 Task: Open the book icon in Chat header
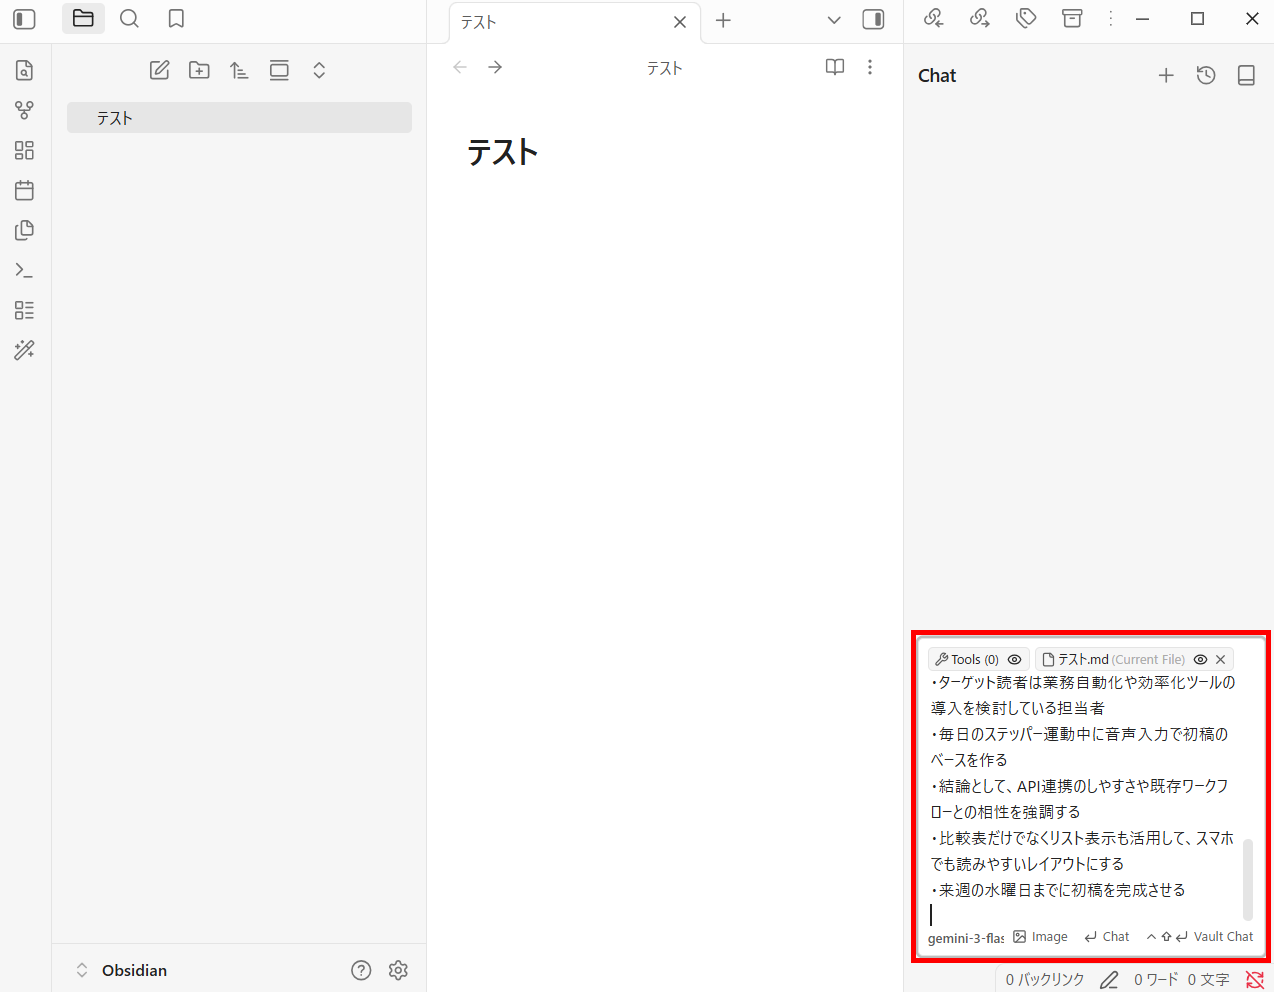1246,75
